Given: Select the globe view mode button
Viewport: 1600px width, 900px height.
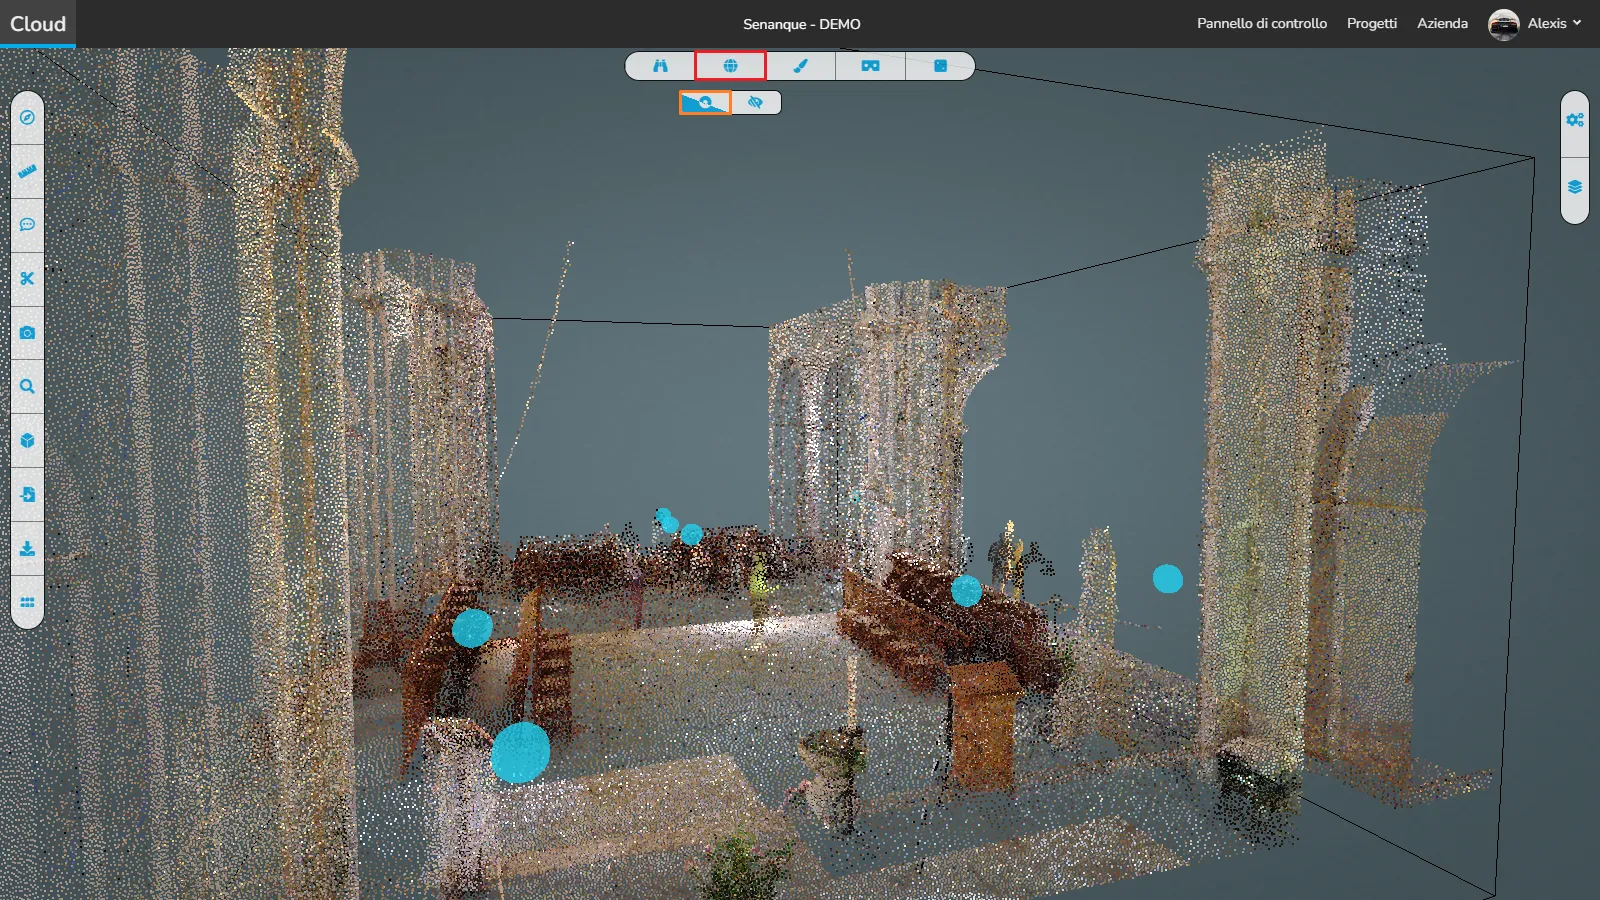Looking at the screenshot, I should 730,66.
